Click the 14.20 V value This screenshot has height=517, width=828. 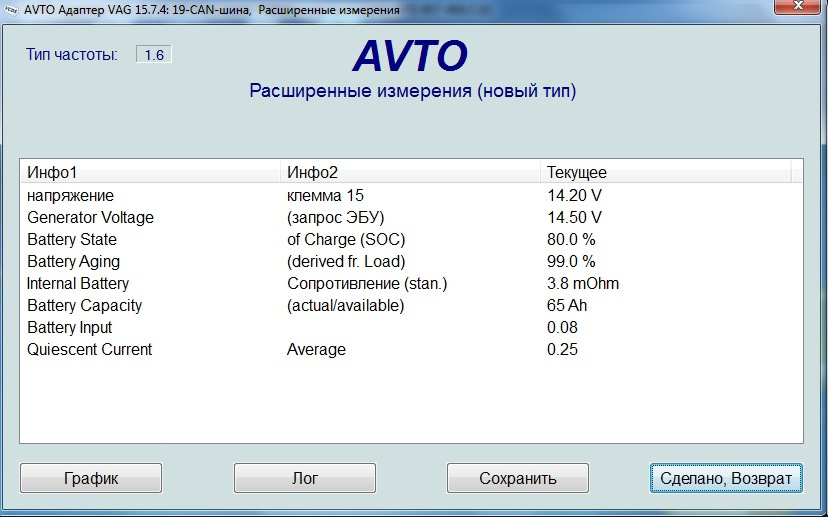(575, 195)
